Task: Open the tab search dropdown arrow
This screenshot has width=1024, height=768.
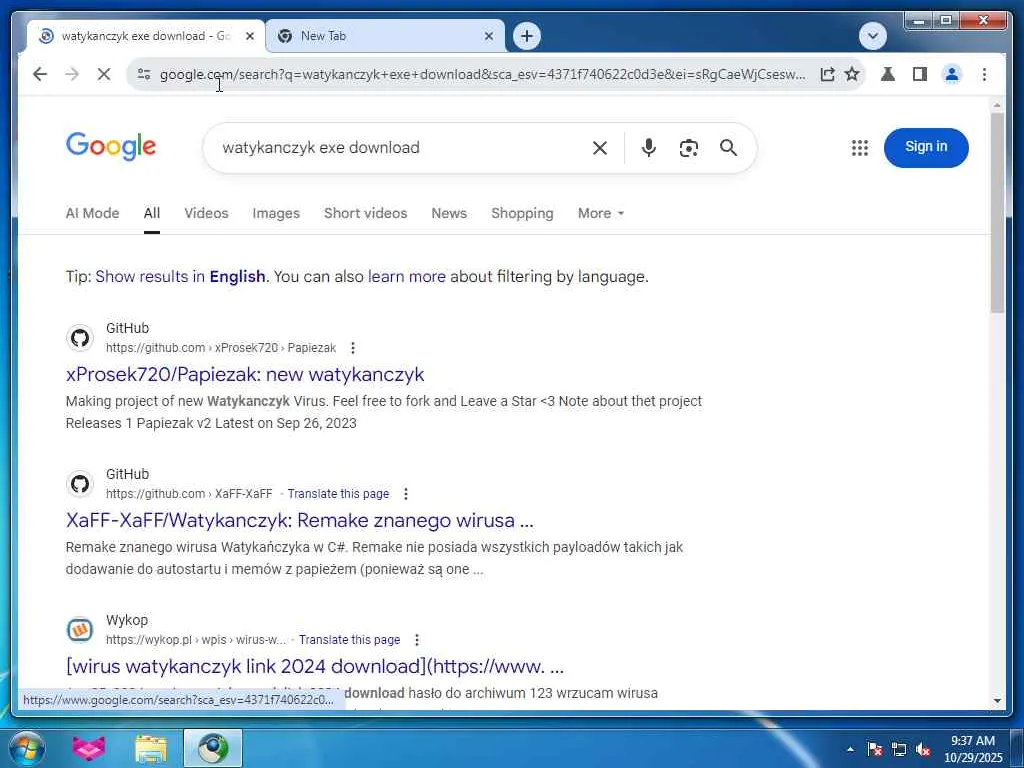Action: pyautogui.click(x=872, y=36)
